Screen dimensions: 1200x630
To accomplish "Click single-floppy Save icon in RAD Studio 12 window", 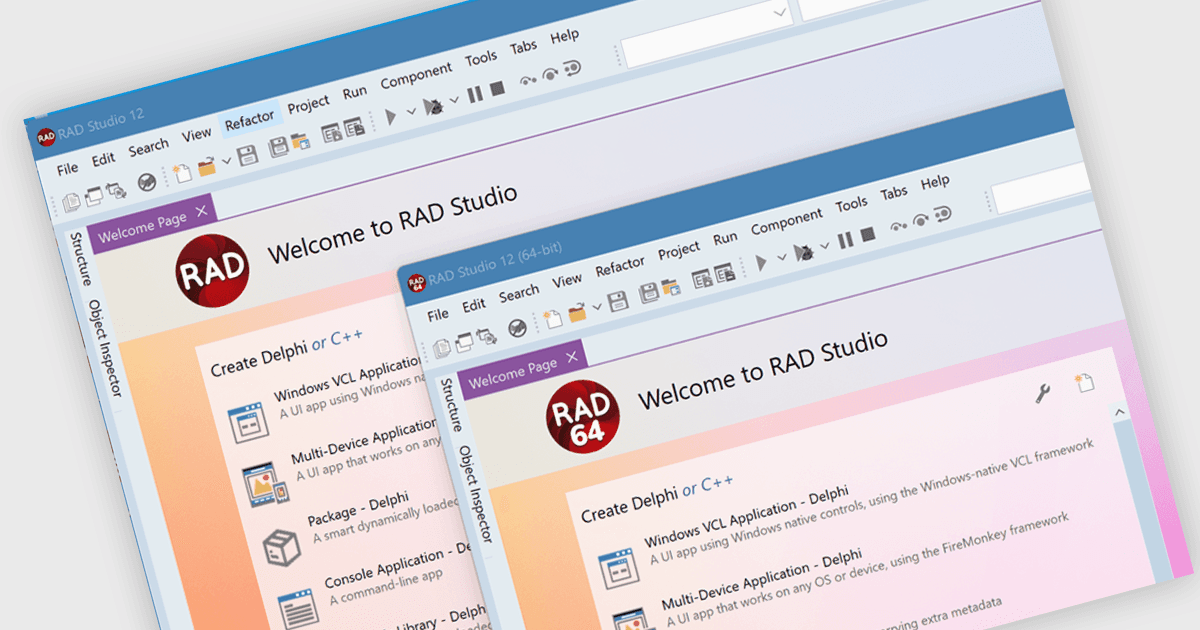I will pos(248,155).
